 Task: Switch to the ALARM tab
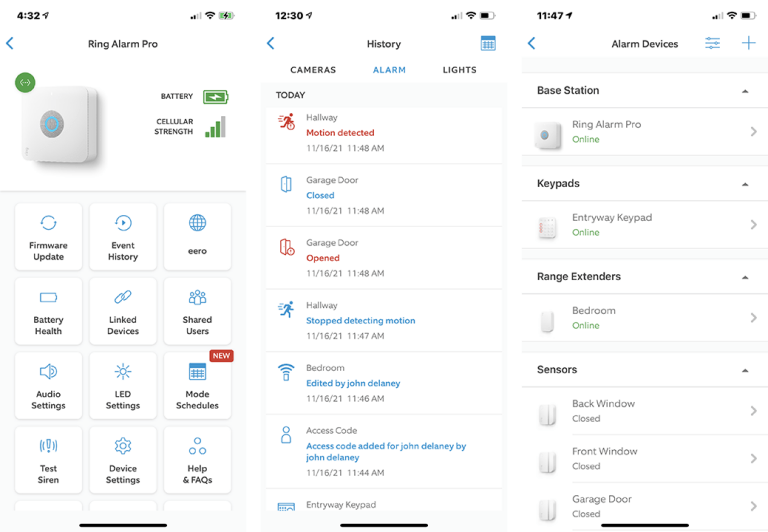(x=389, y=70)
